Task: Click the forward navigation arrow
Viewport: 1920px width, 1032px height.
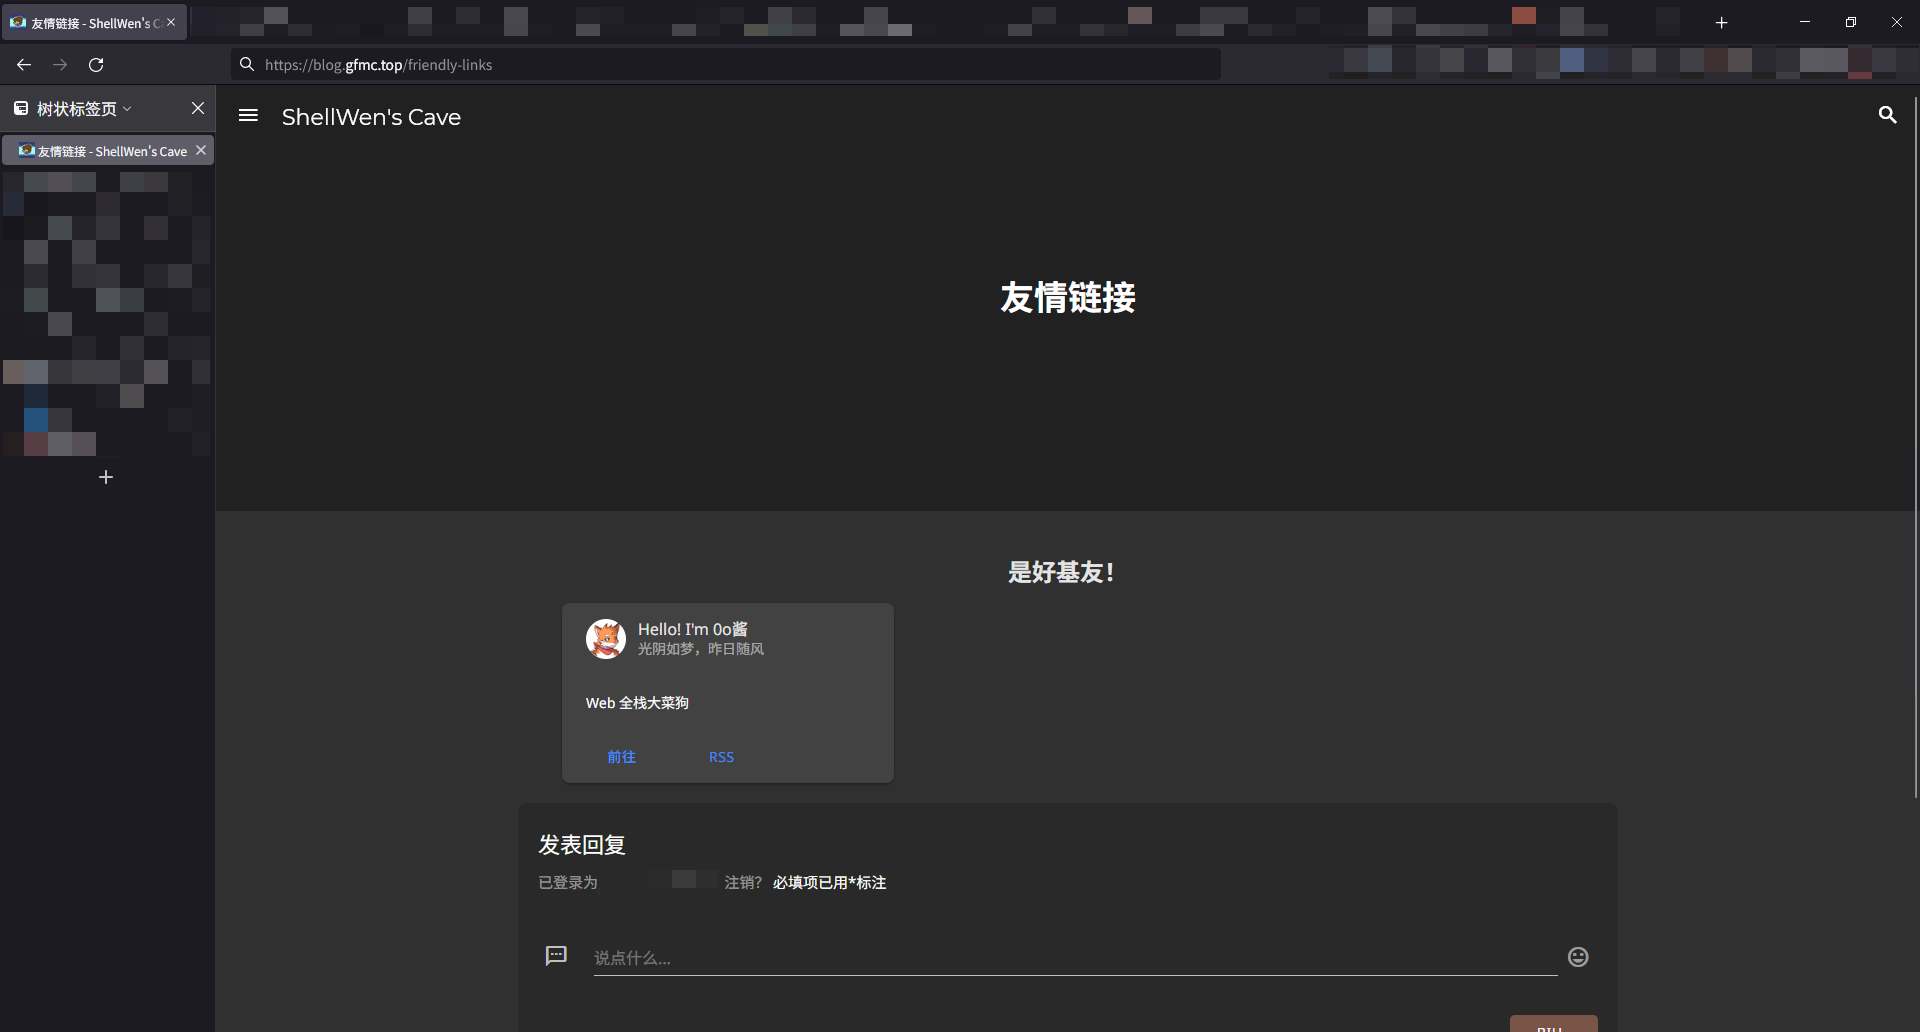Action: pyautogui.click(x=60, y=64)
